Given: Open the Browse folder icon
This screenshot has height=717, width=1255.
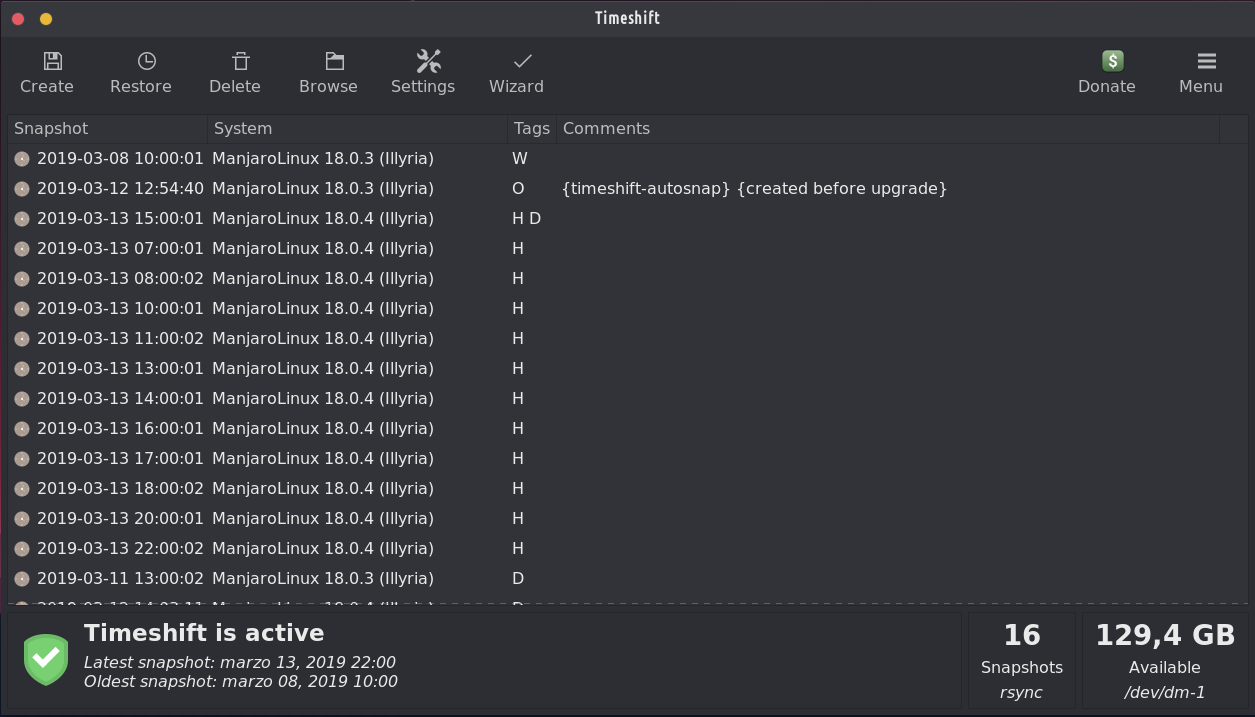Looking at the screenshot, I should pyautogui.click(x=334, y=62).
